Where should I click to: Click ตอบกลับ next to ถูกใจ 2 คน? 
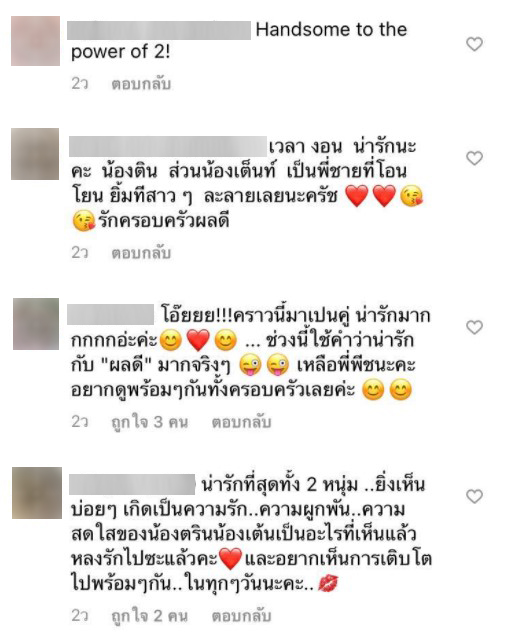click(x=241, y=616)
